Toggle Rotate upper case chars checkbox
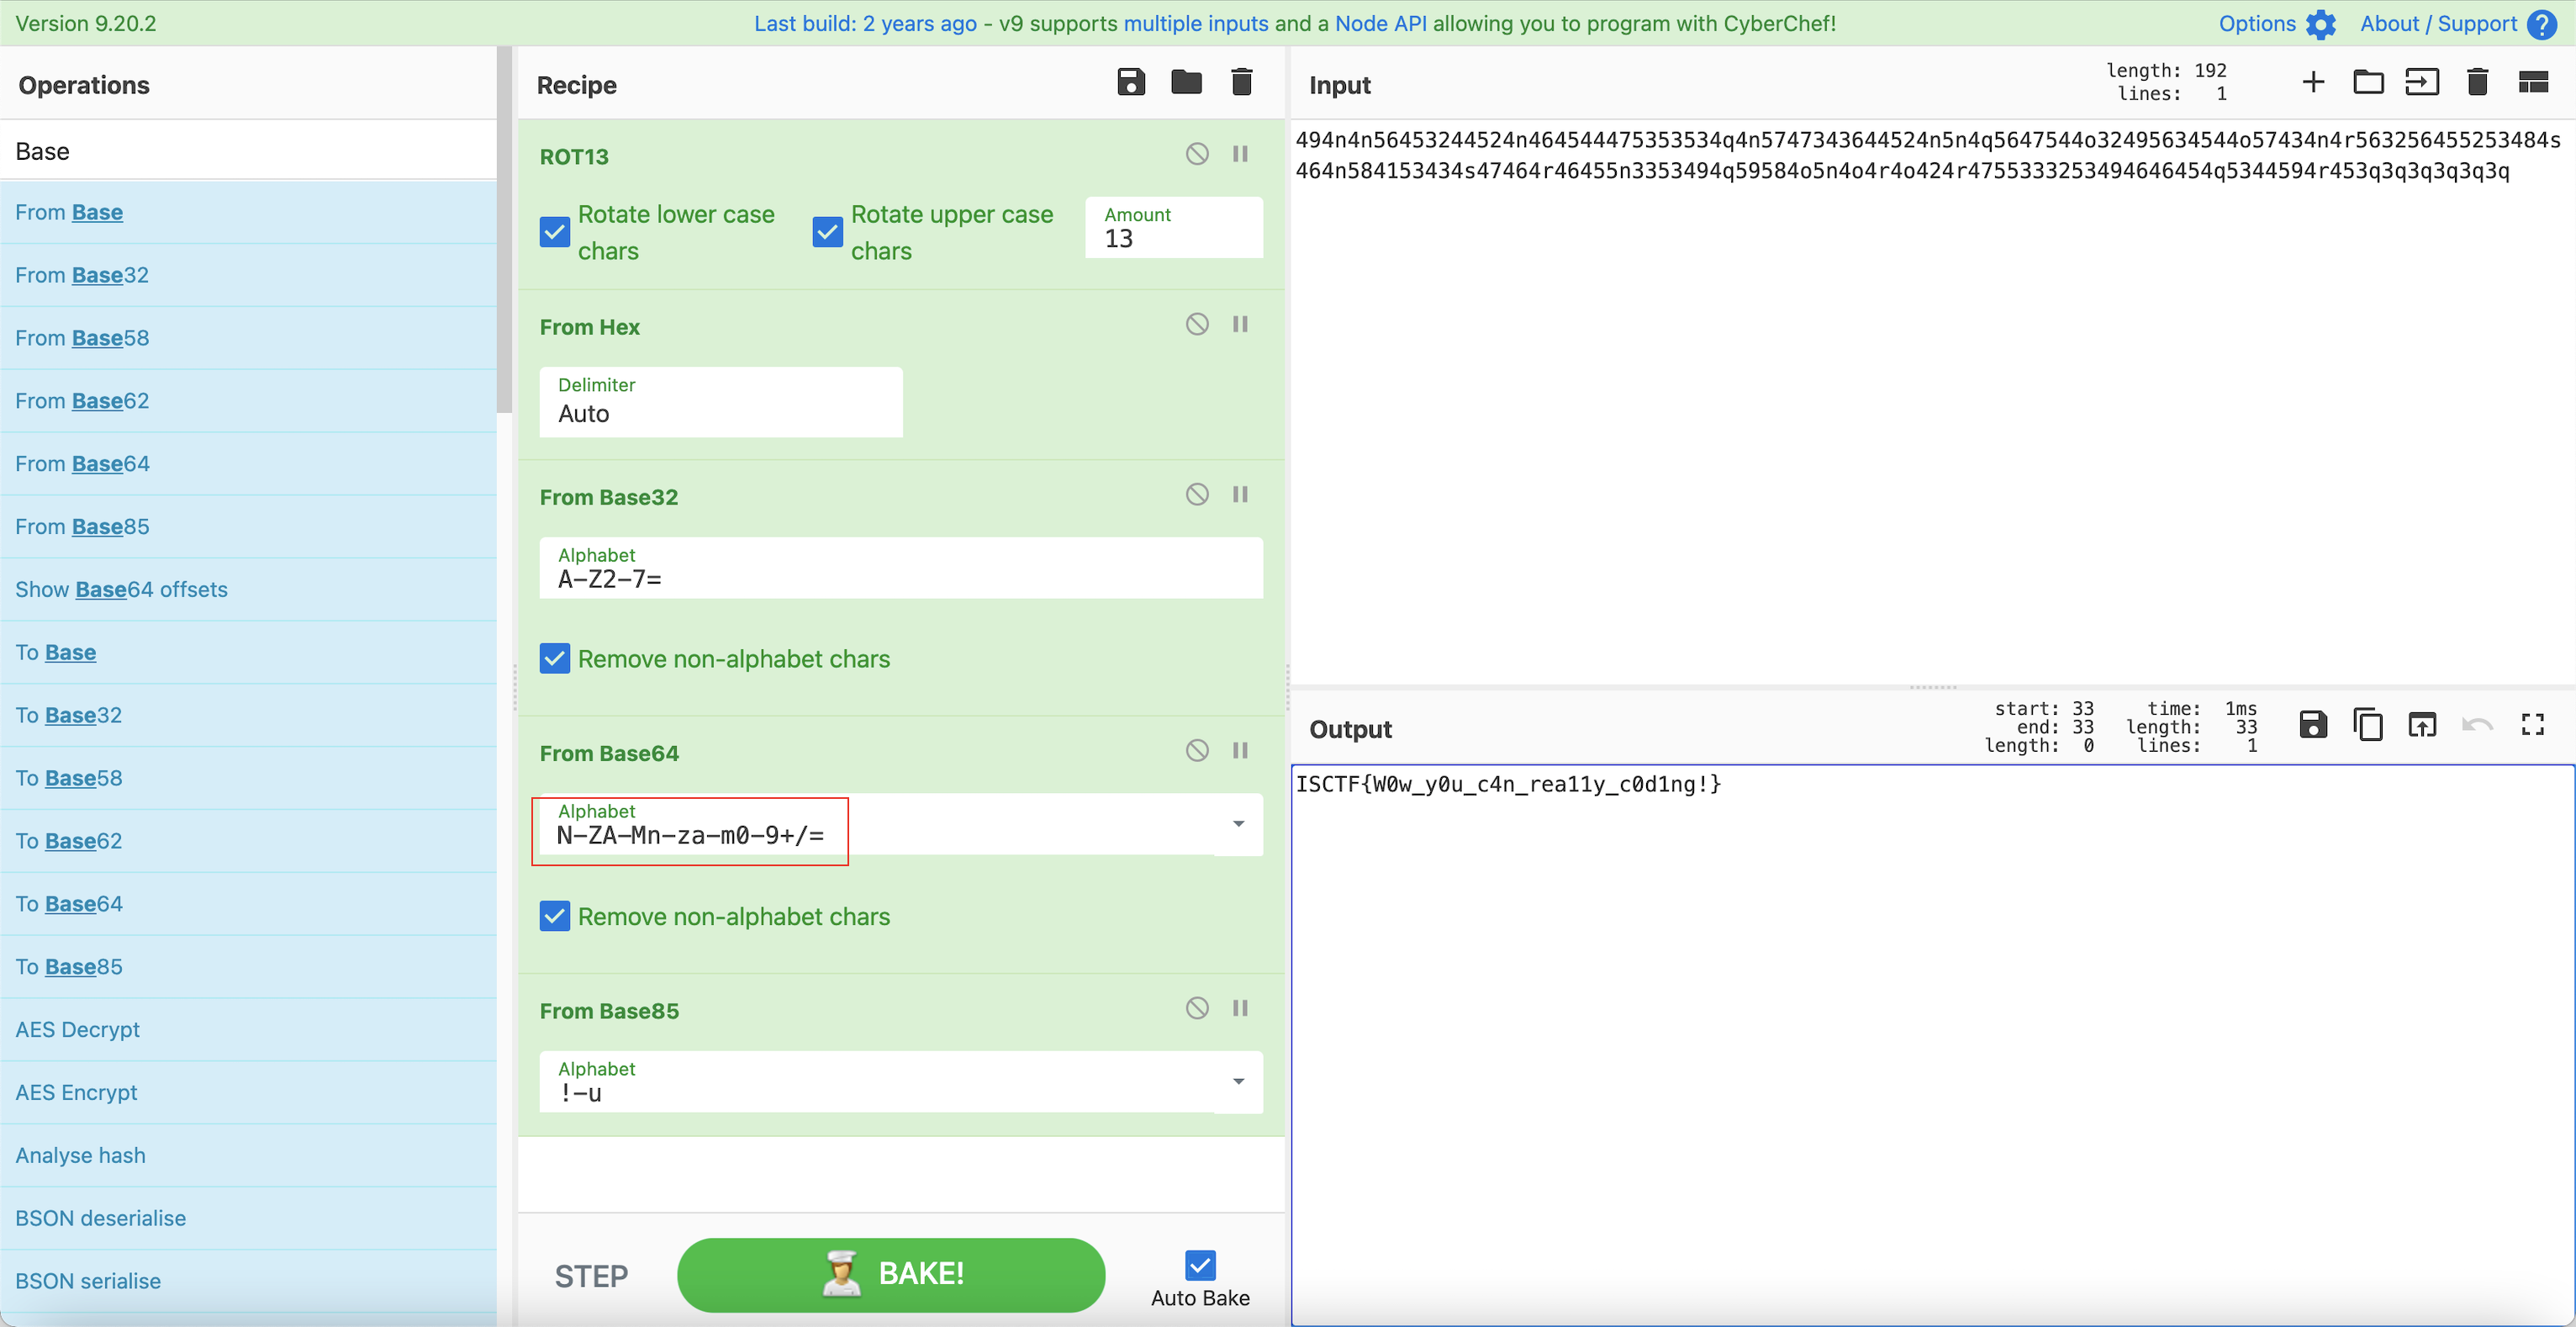Viewport: 2576px width, 1327px height. tap(828, 232)
